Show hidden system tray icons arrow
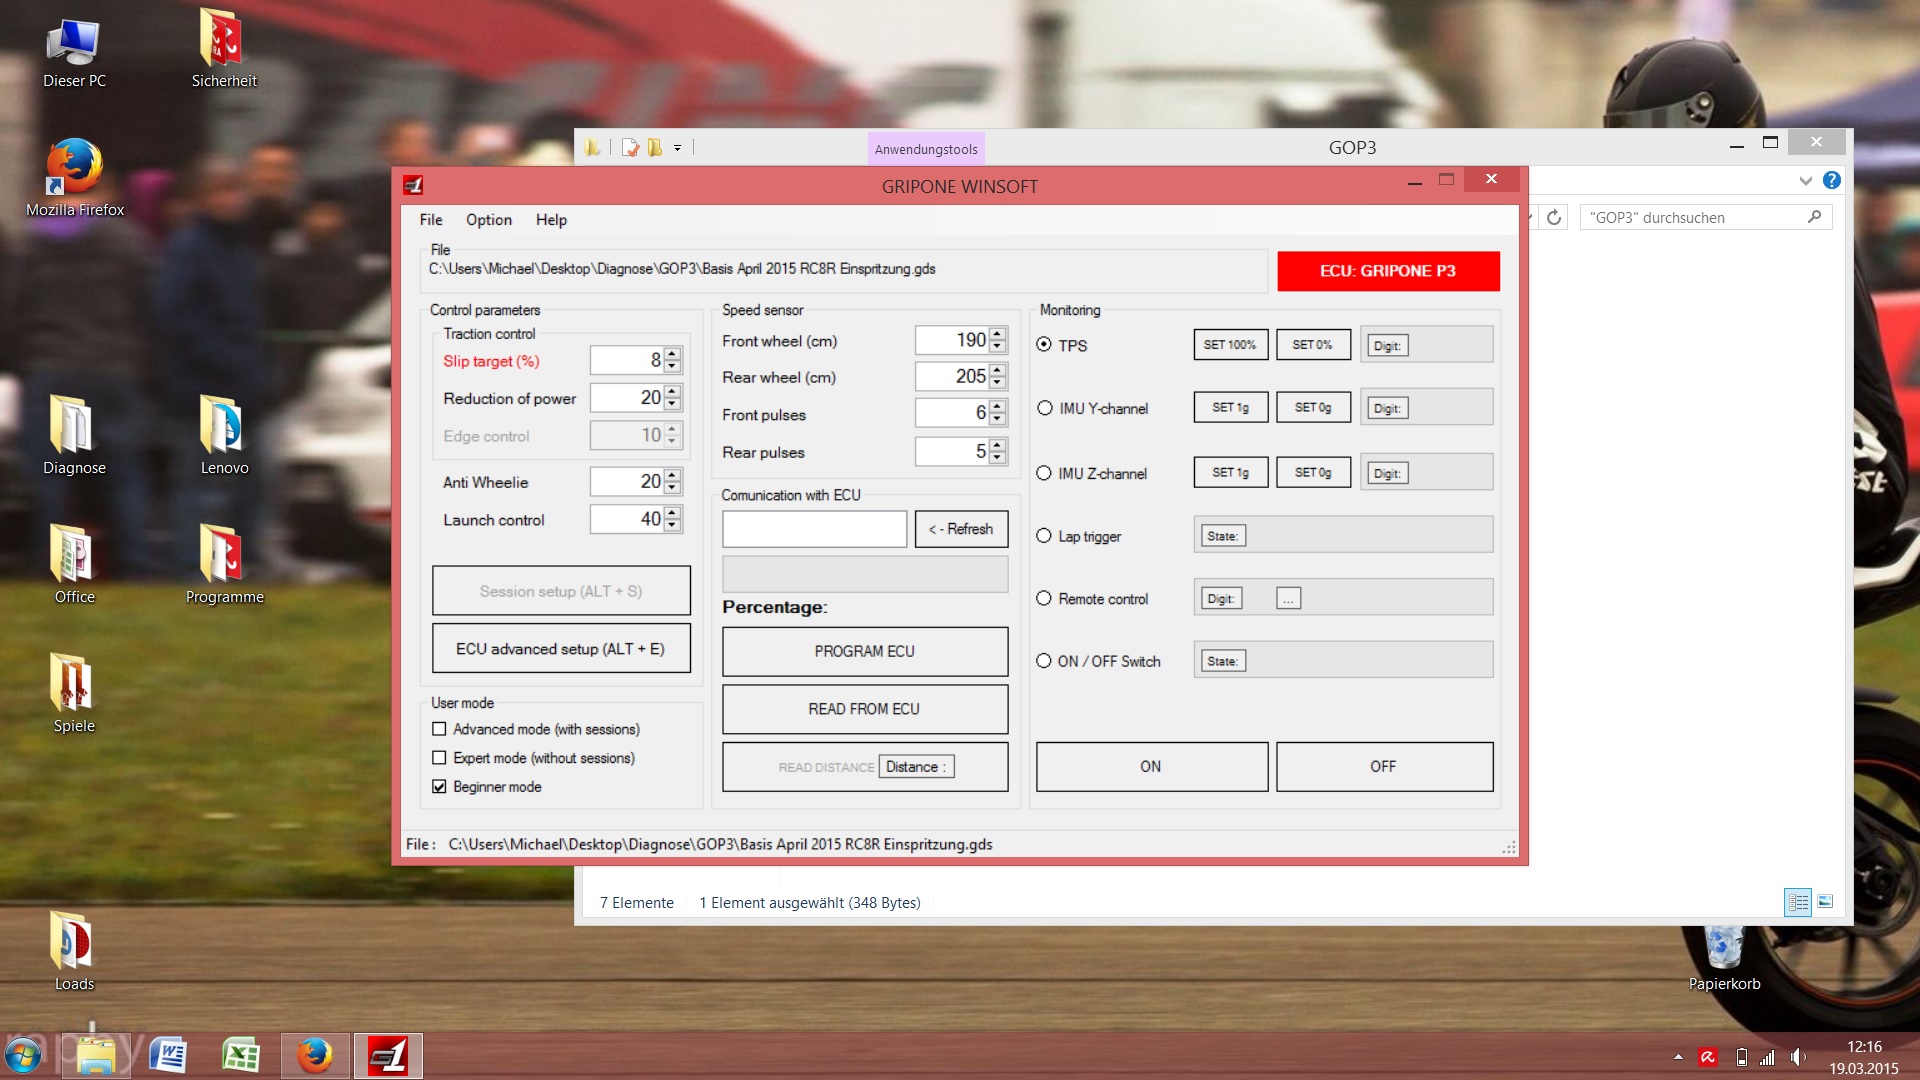This screenshot has width=1920, height=1080. [1677, 1057]
